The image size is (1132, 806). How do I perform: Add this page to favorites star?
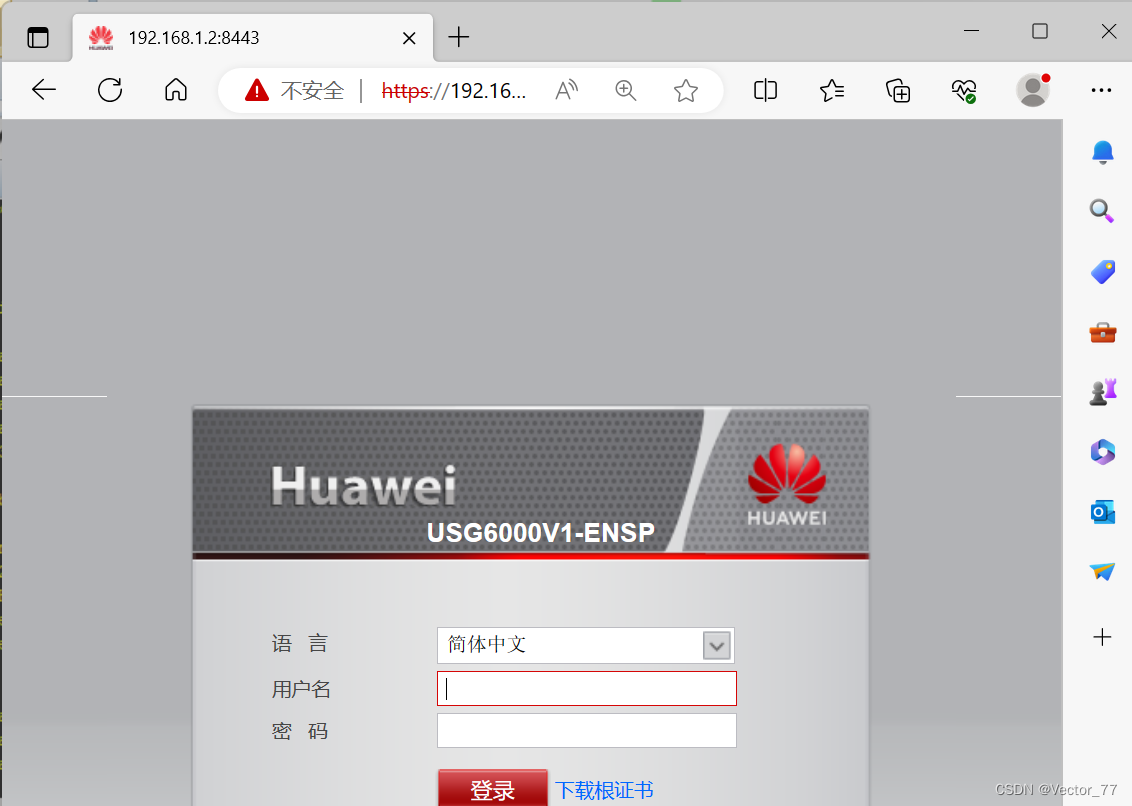[x=685, y=90]
